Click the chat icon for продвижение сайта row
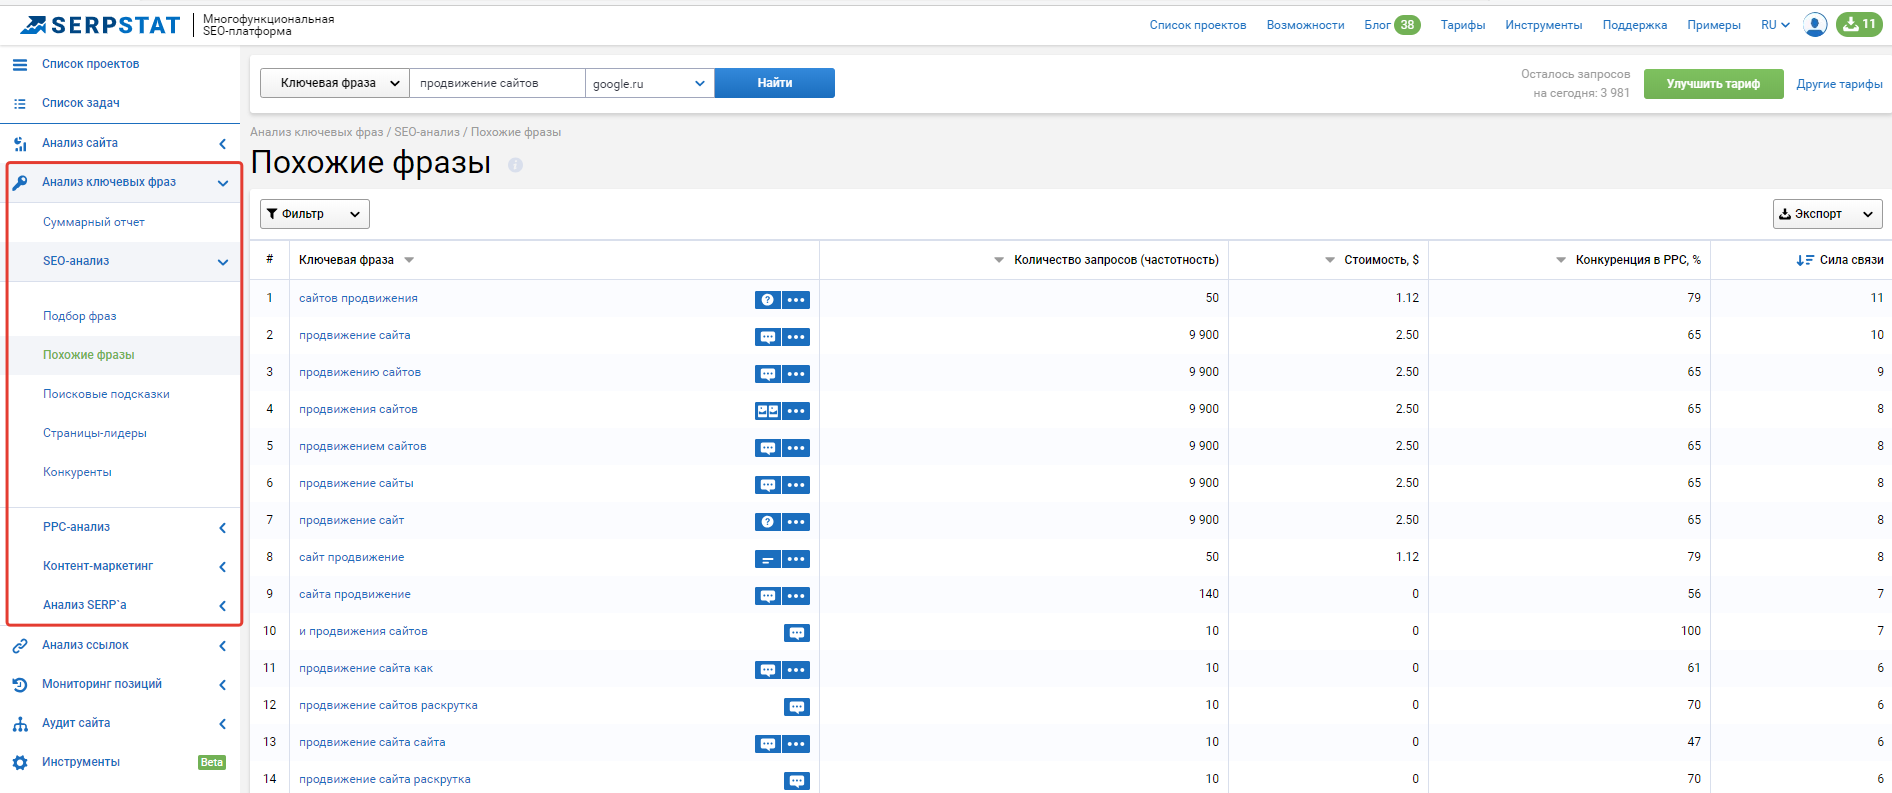 coord(767,337)
